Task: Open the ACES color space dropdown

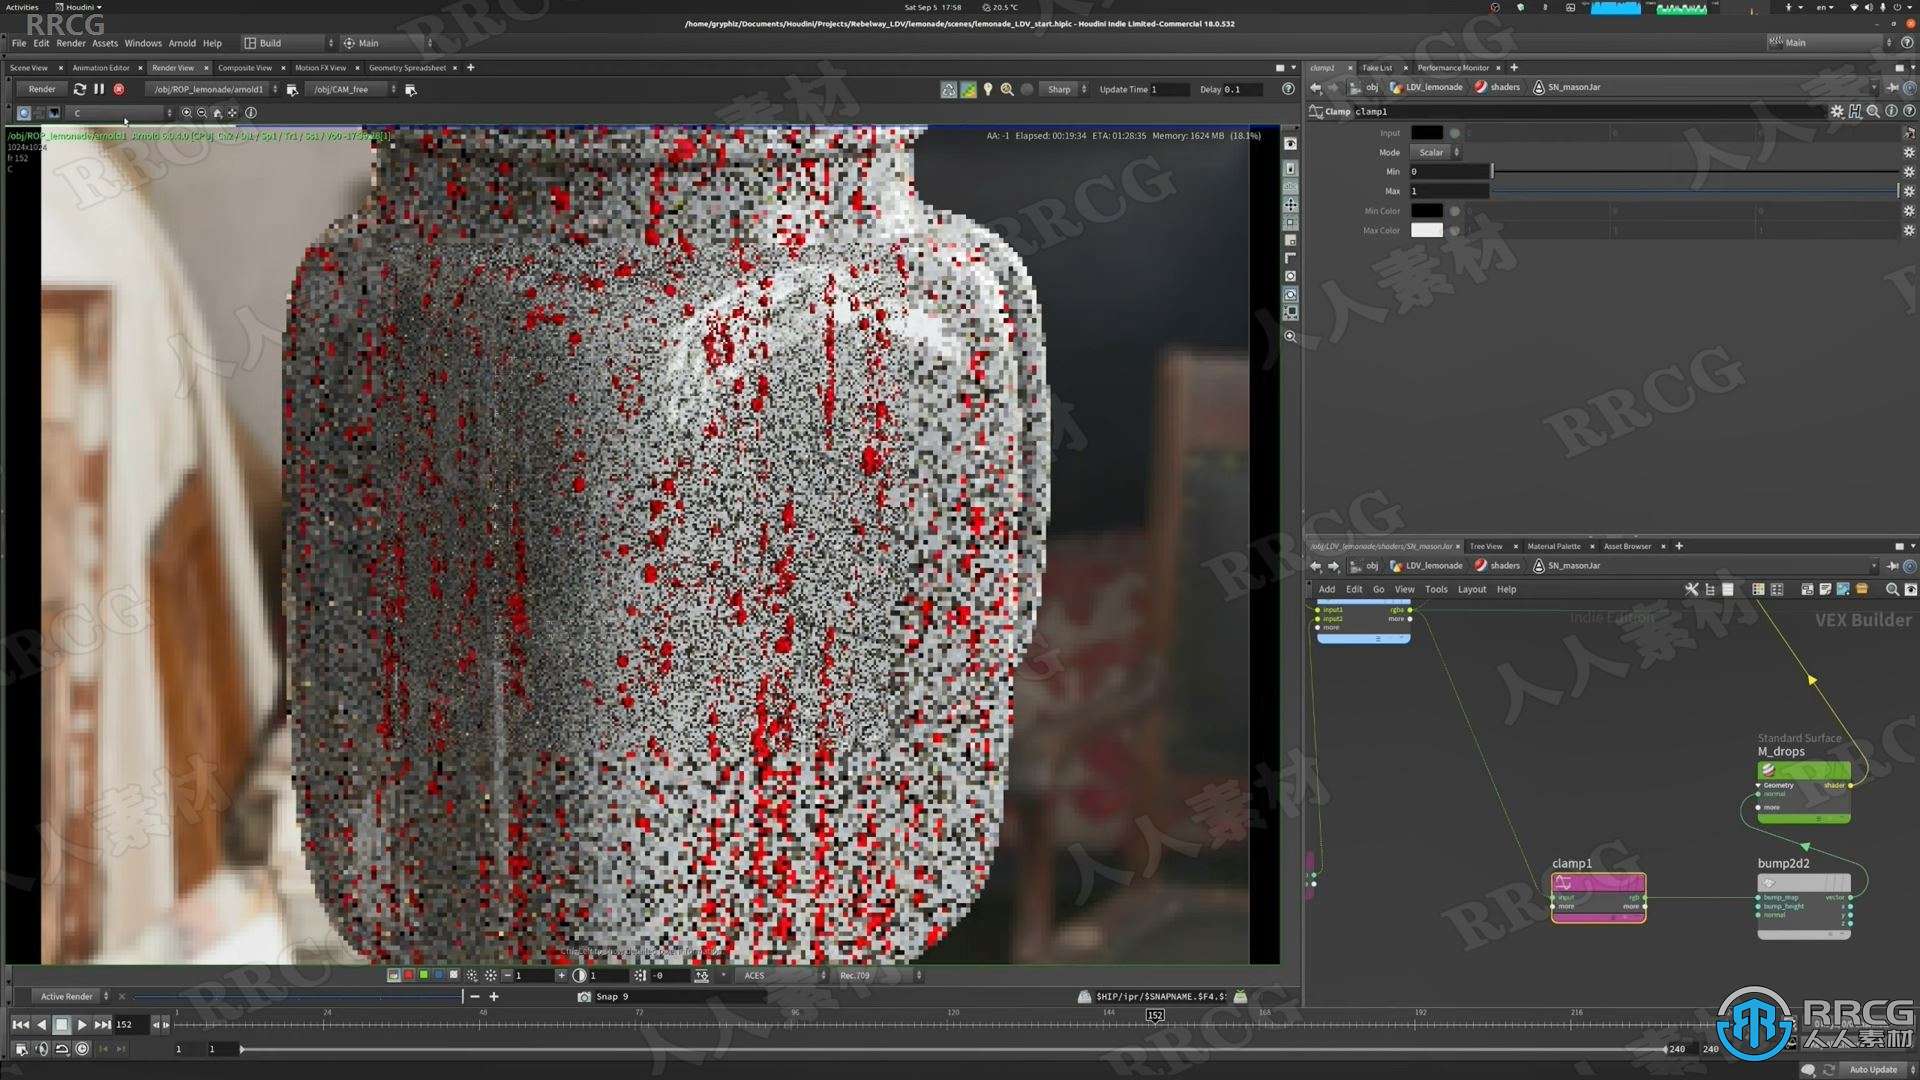Action: [x=782, y=975]
